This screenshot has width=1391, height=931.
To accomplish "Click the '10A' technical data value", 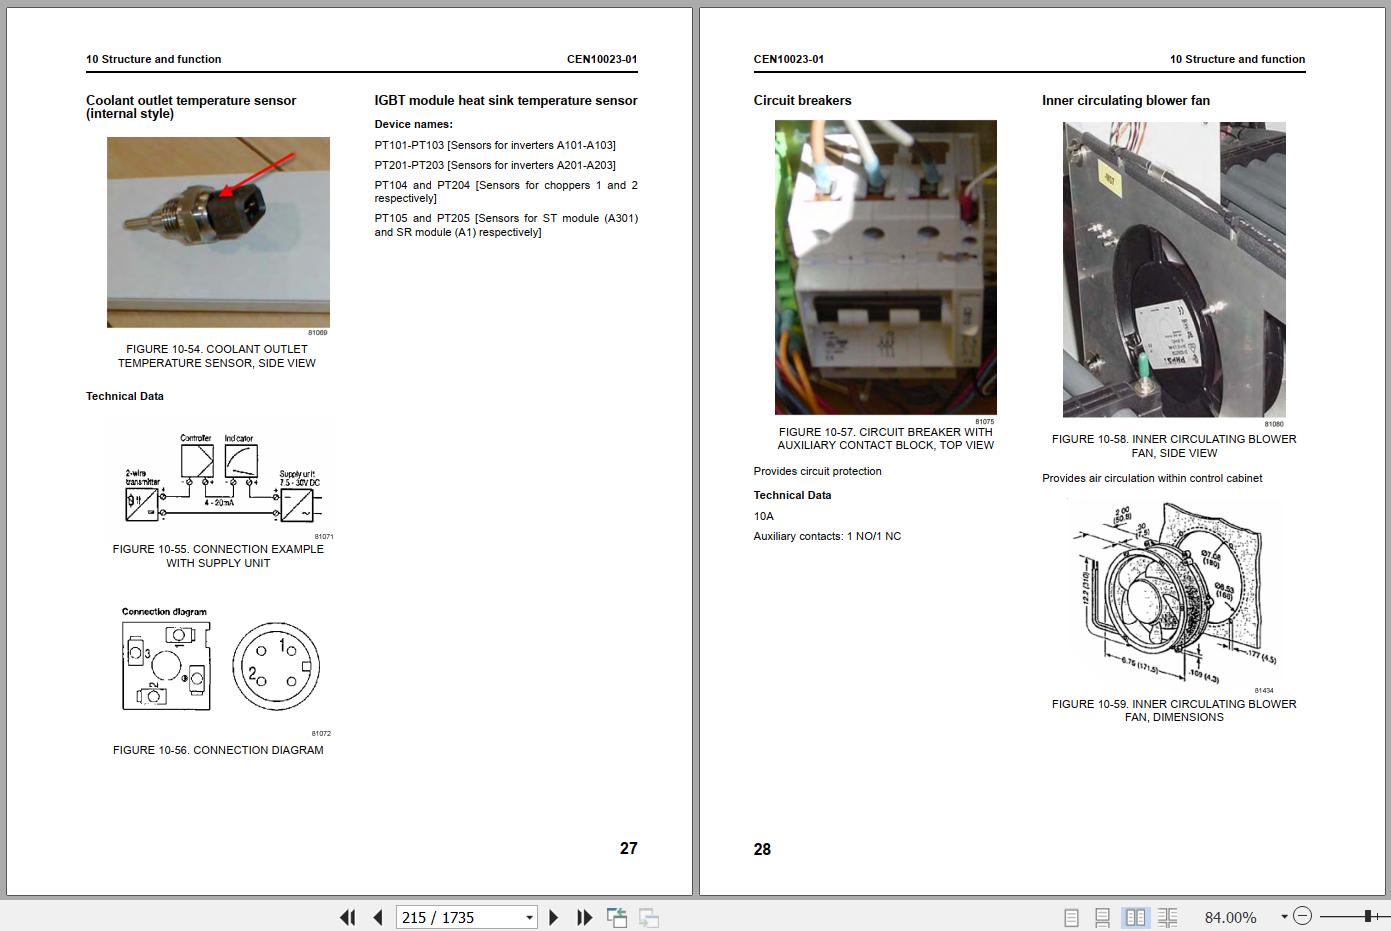I will pyautogui.click(x=763, y=516).
